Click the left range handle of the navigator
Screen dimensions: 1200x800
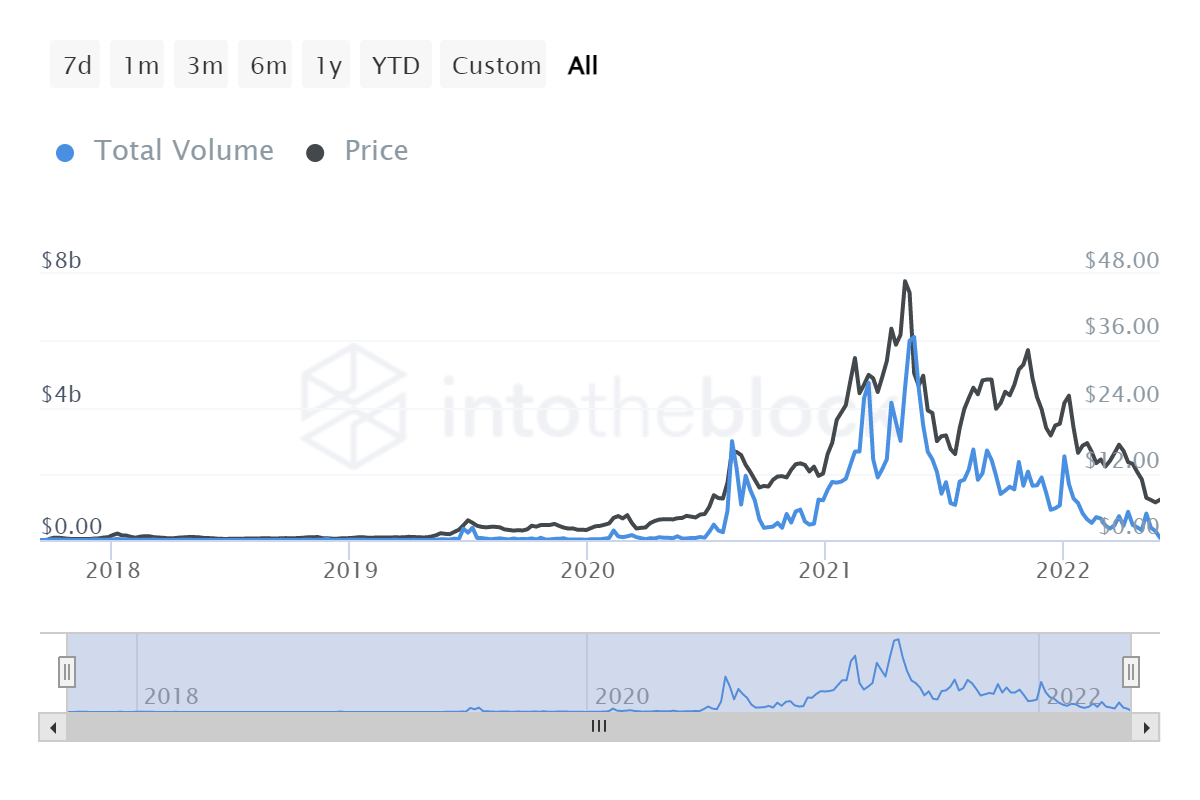[x=66, y=672]
